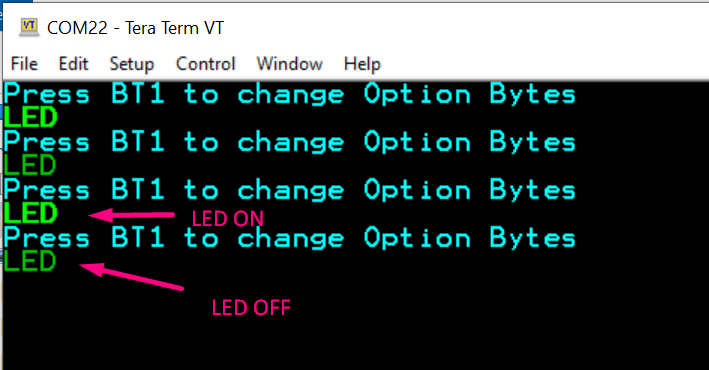Image resolution: width=709 pixels, height=370 pixels.
Task: Open the File menu
Action: [24, 64]
